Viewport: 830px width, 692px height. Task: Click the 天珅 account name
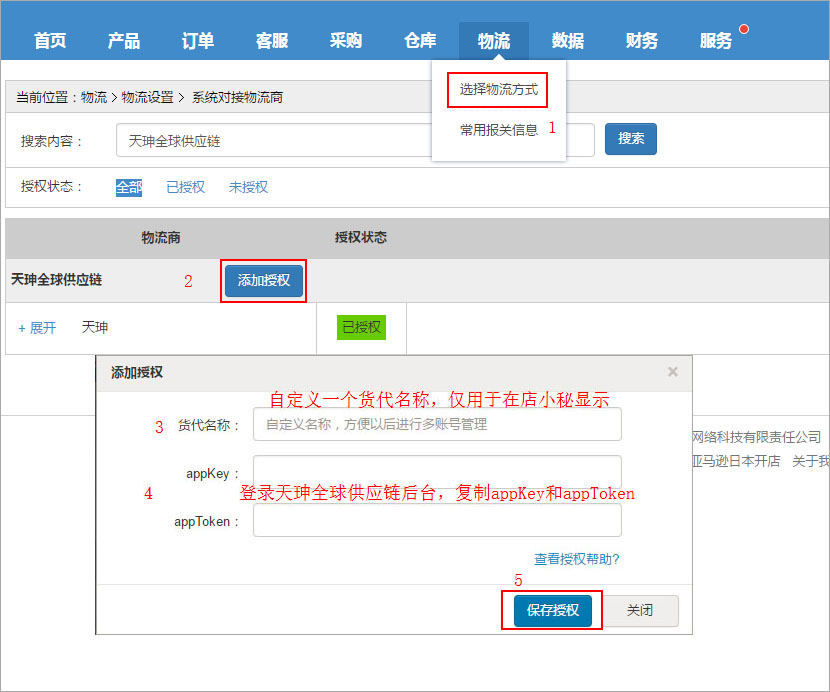coord(95,327)
